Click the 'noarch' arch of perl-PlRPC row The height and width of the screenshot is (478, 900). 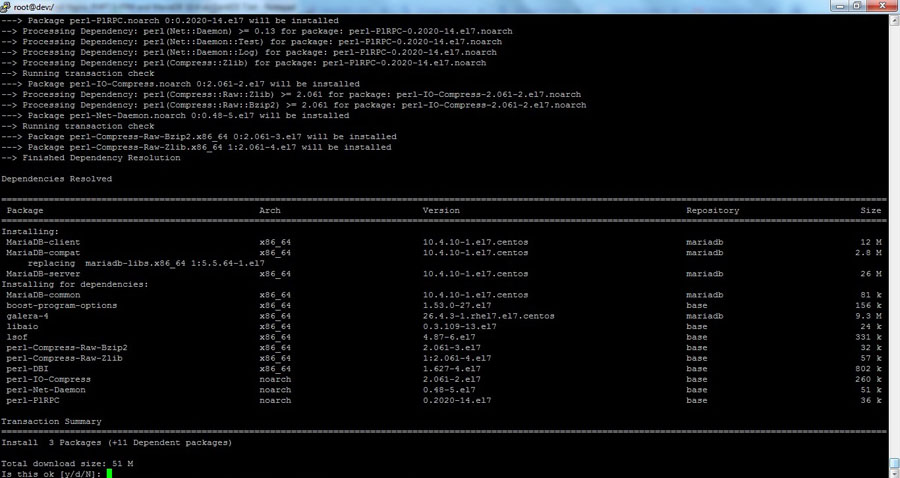(x=275, y=401)
